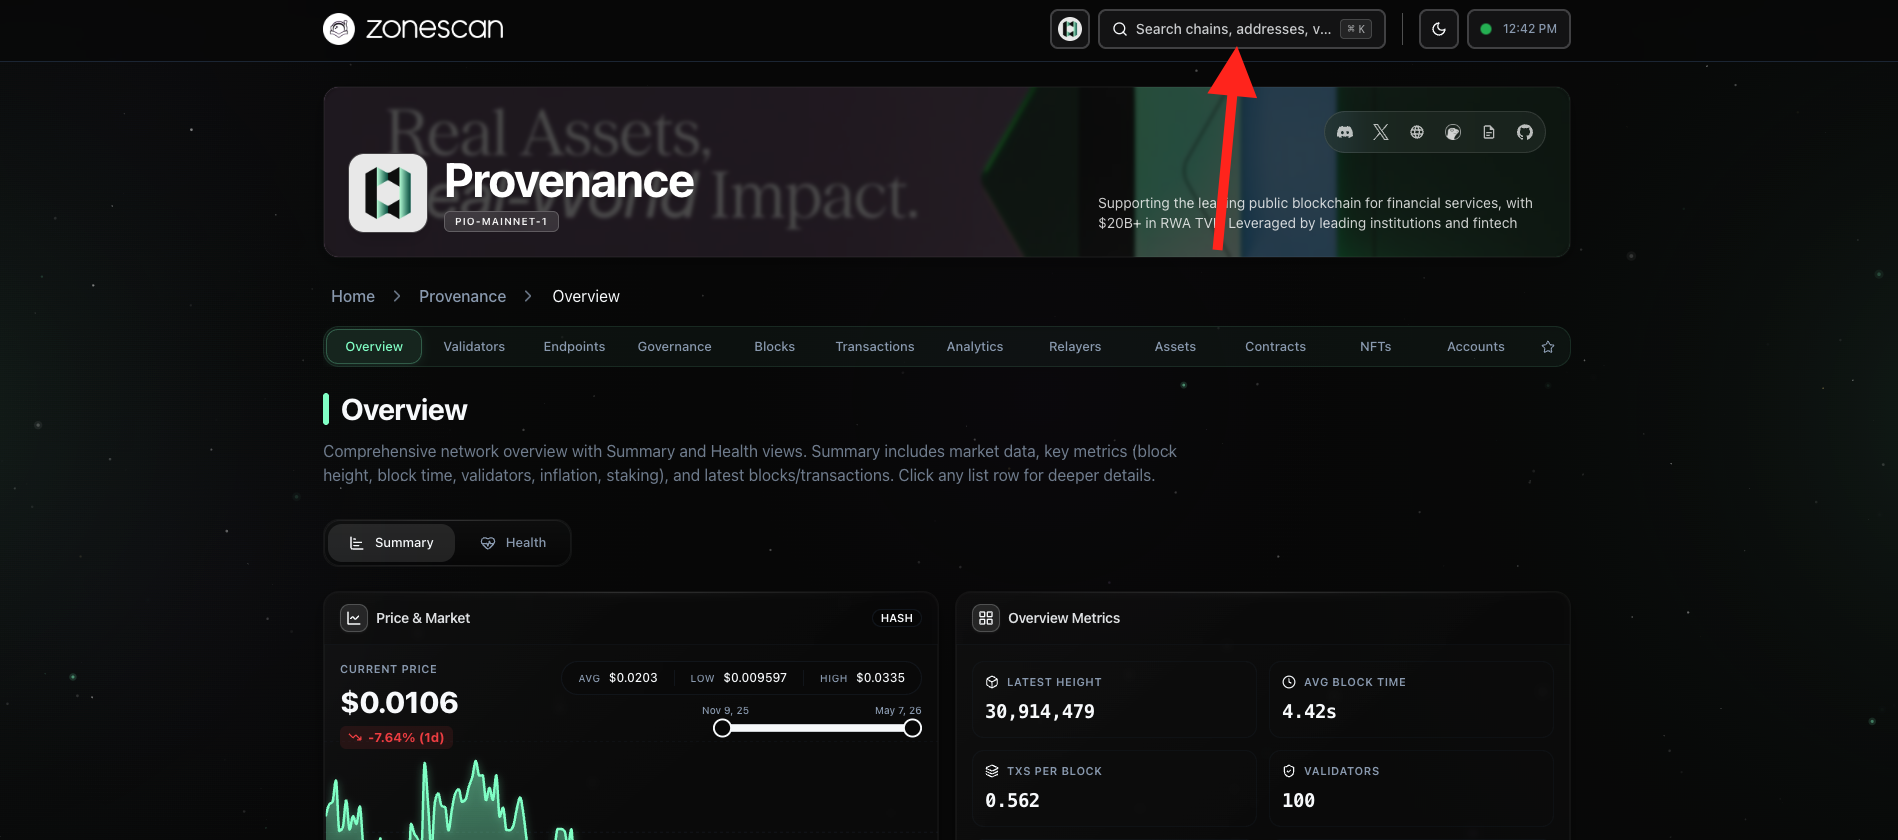Go to Home in the breadcrumb
Viewport: 1898px width, 840px height.
[353, 296]
